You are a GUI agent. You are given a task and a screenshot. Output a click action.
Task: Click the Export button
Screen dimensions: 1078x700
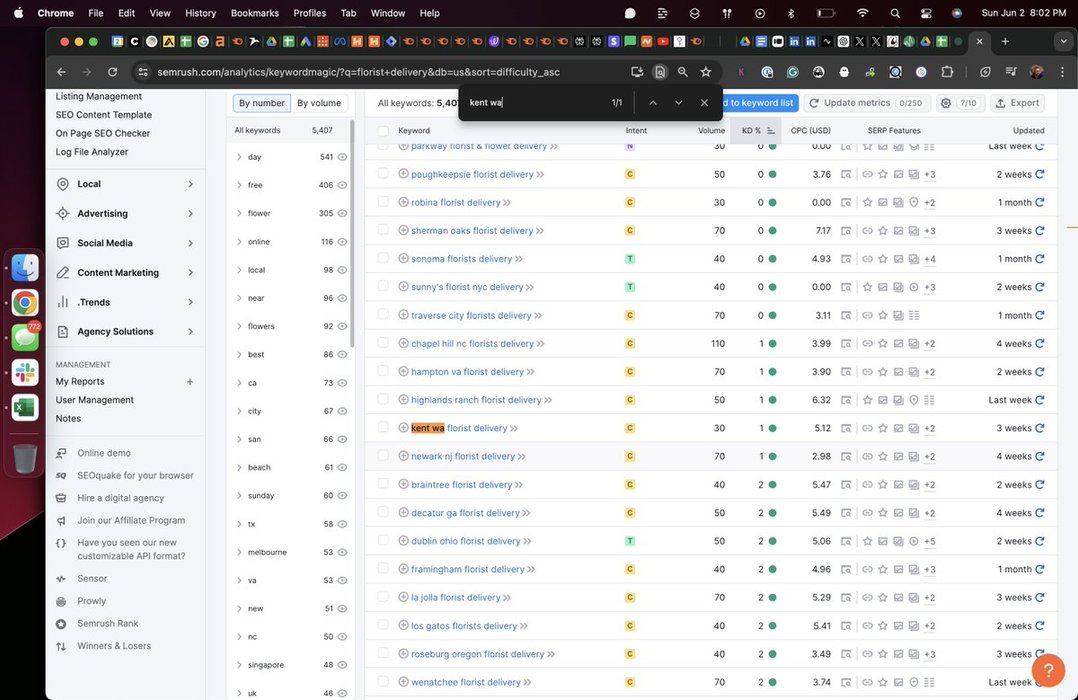tap(1018, 103)
